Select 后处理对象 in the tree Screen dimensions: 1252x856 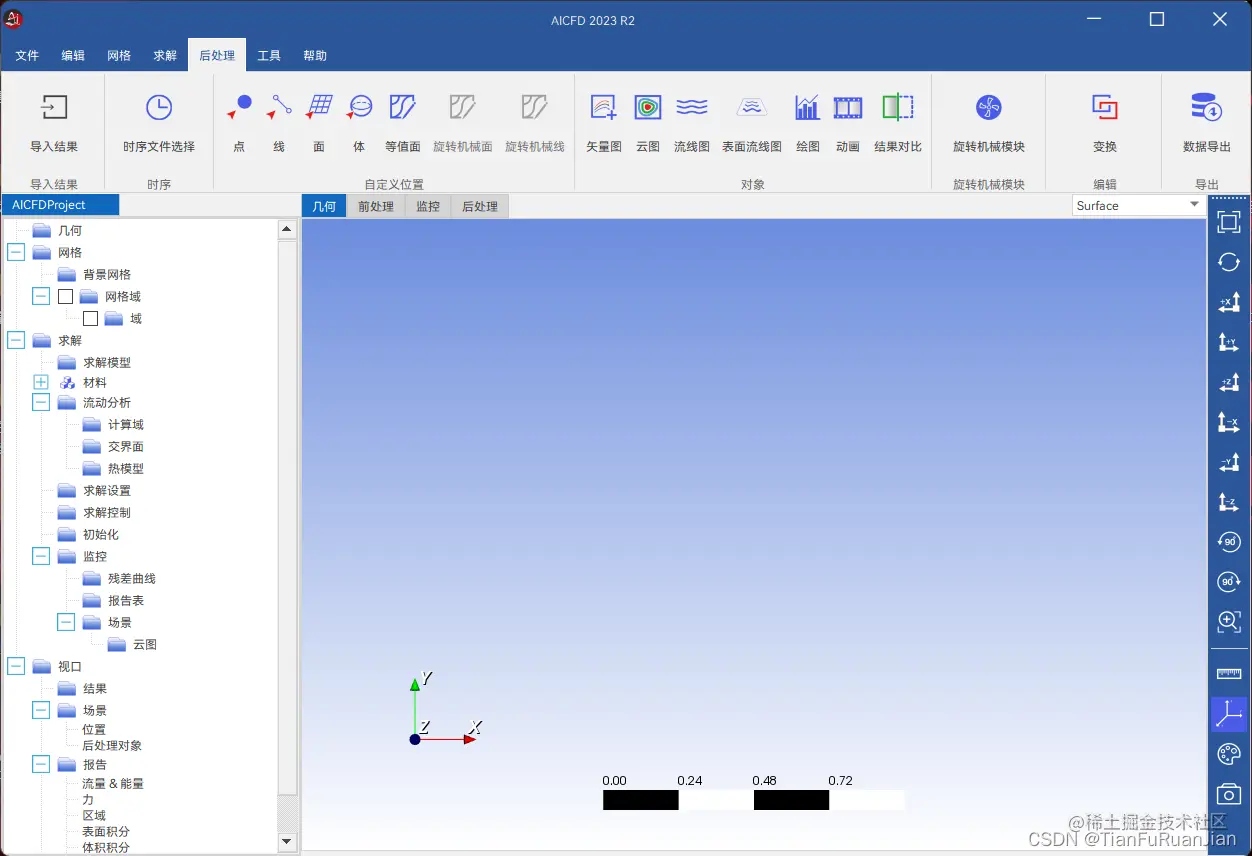pos(112,746)
